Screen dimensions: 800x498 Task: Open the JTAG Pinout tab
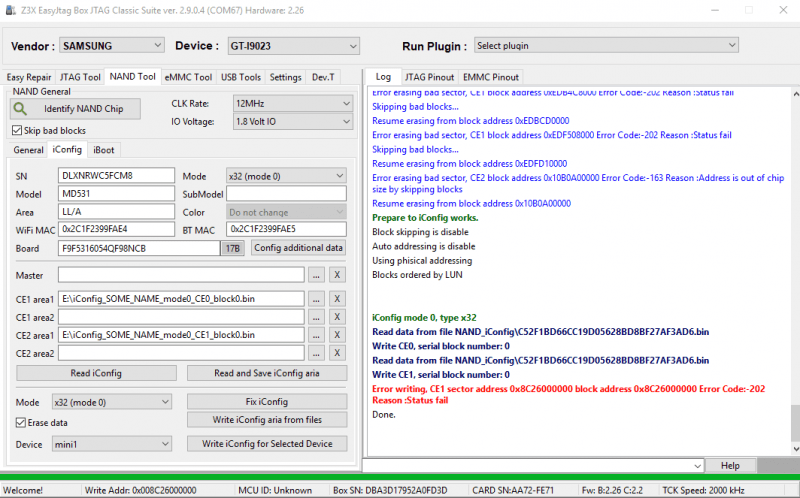point(430,77)
